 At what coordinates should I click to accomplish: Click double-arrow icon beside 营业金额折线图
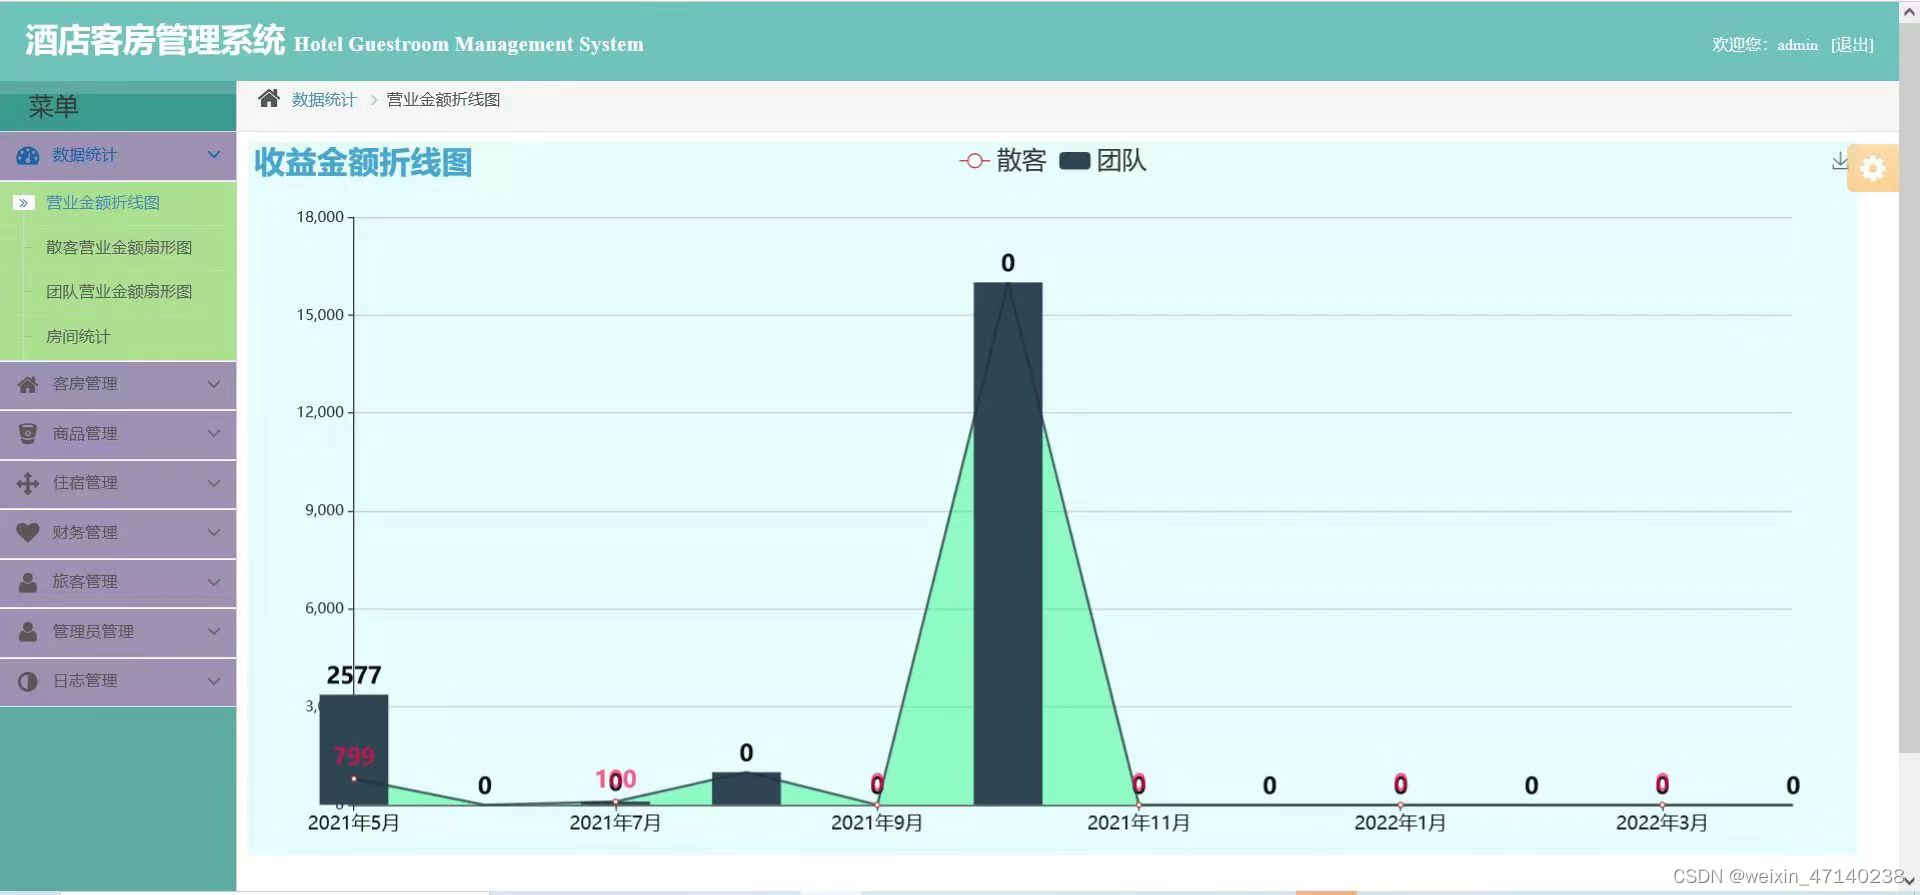coord(24,203)
